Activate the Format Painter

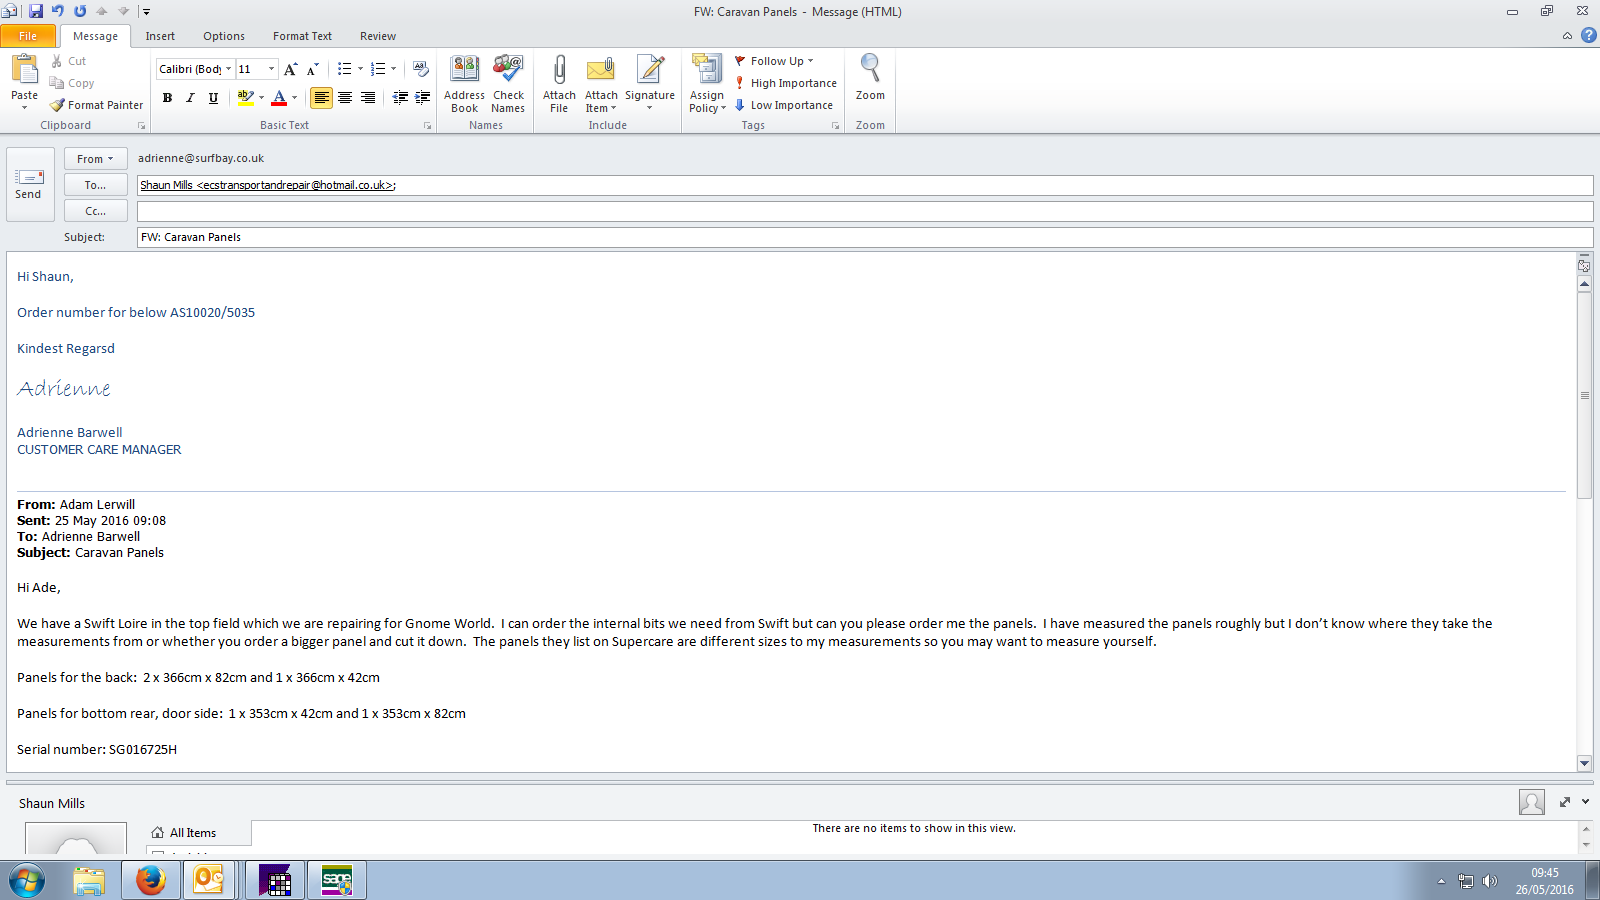pyautogui.click(x=97, y=105)
